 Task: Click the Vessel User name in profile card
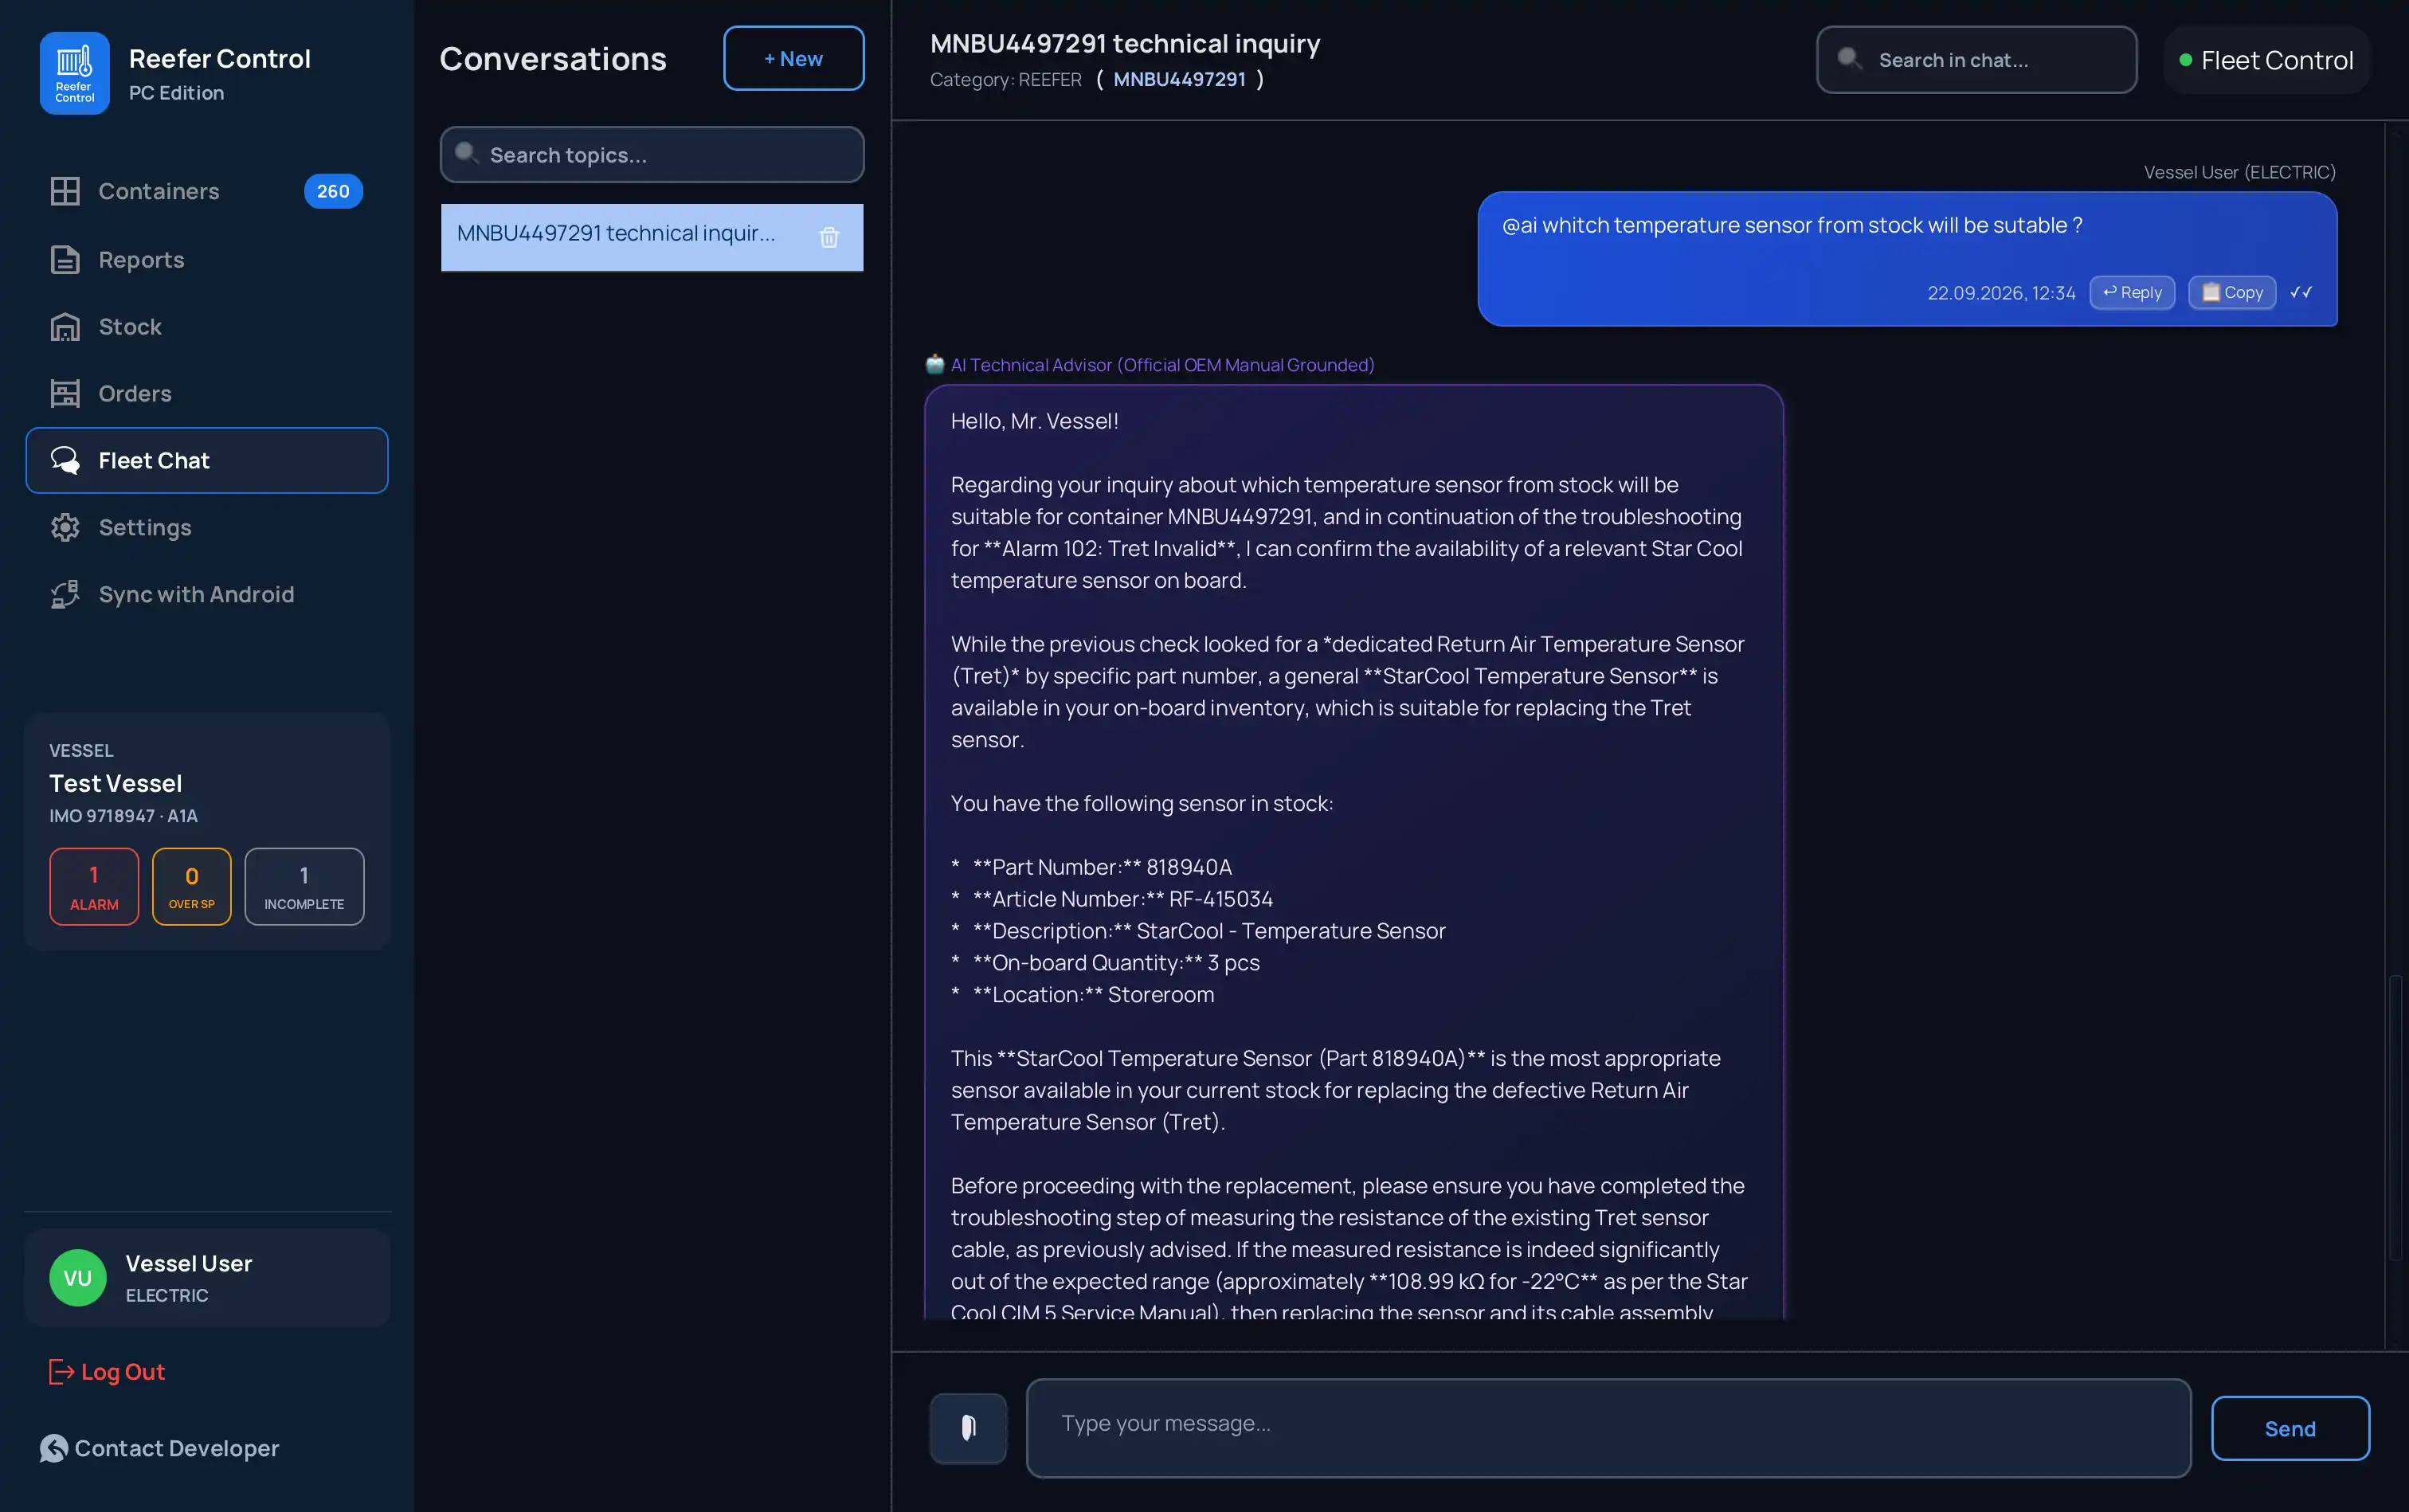tap(189, 1264)
